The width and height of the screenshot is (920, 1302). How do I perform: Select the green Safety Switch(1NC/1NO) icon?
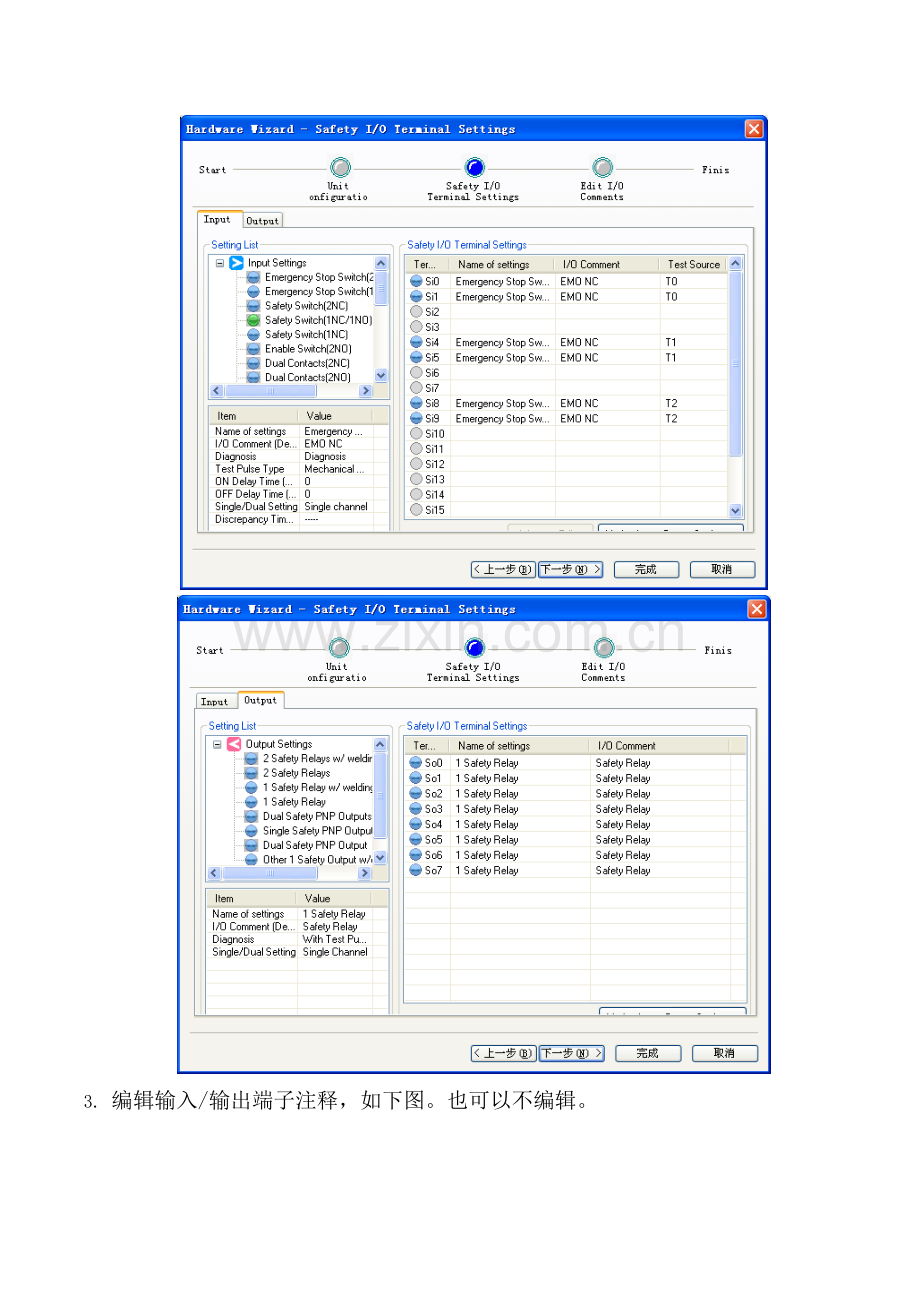pos(253,320)
